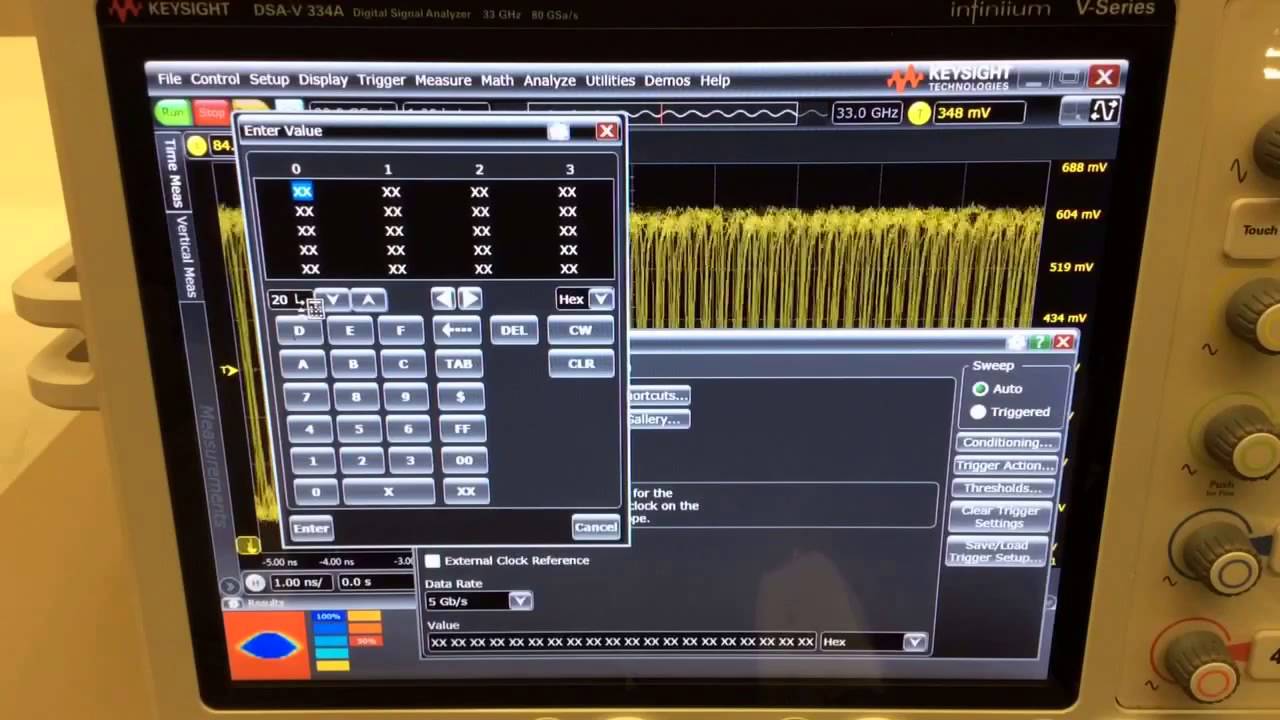The height and width of the screenshot is (720, 1280).
Task: Click the TAB key on the keypad
Action: pos(459,364)
